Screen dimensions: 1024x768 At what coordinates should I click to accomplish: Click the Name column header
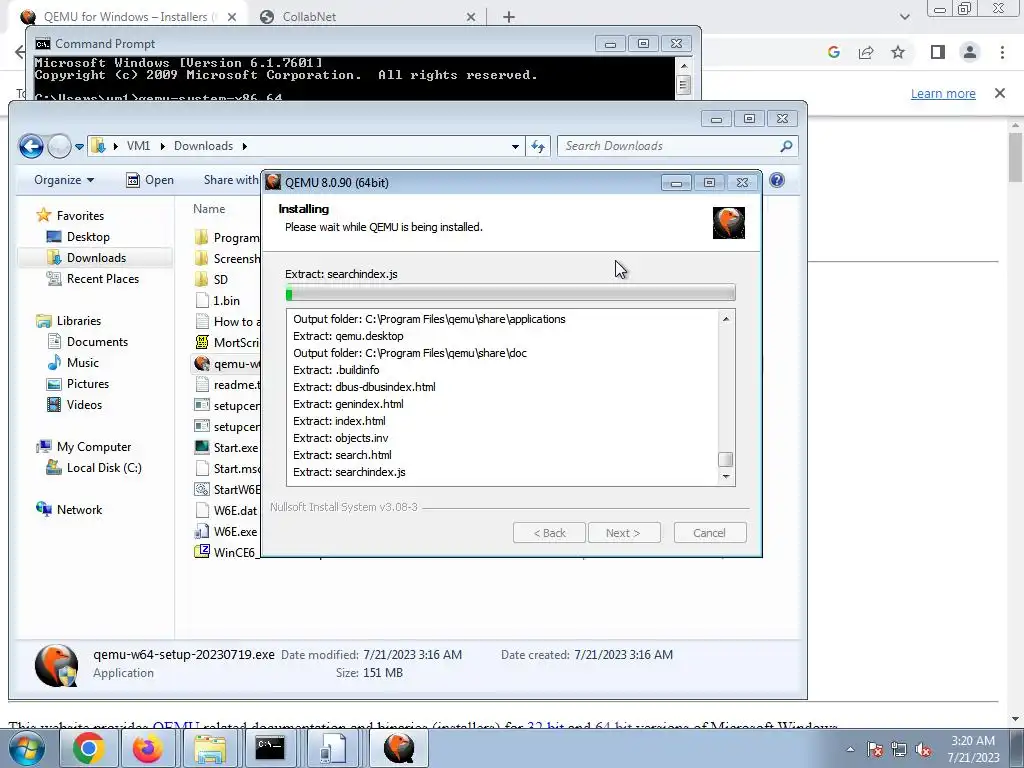click(209, 209)
